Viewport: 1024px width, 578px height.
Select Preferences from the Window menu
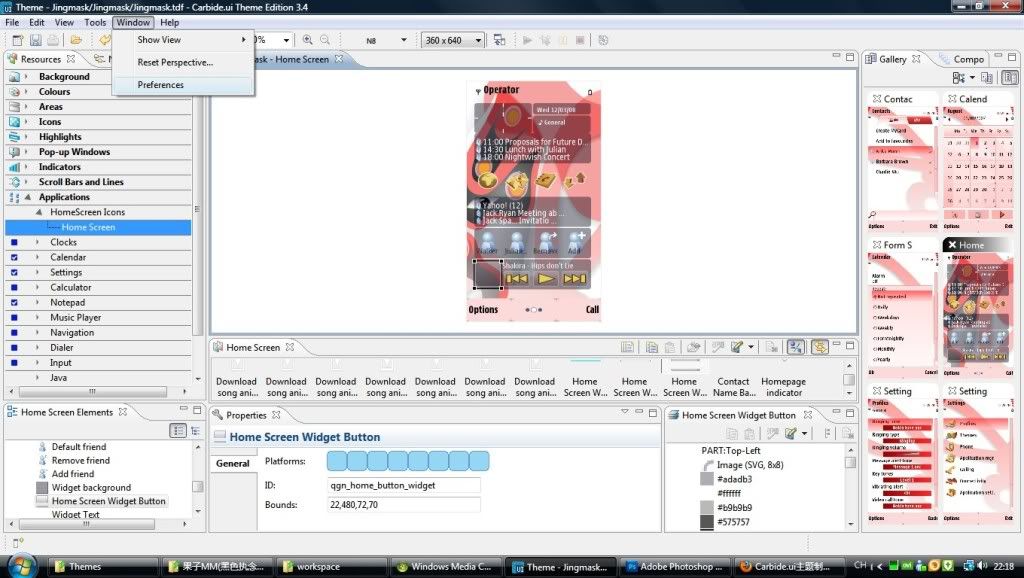point(161,85)
